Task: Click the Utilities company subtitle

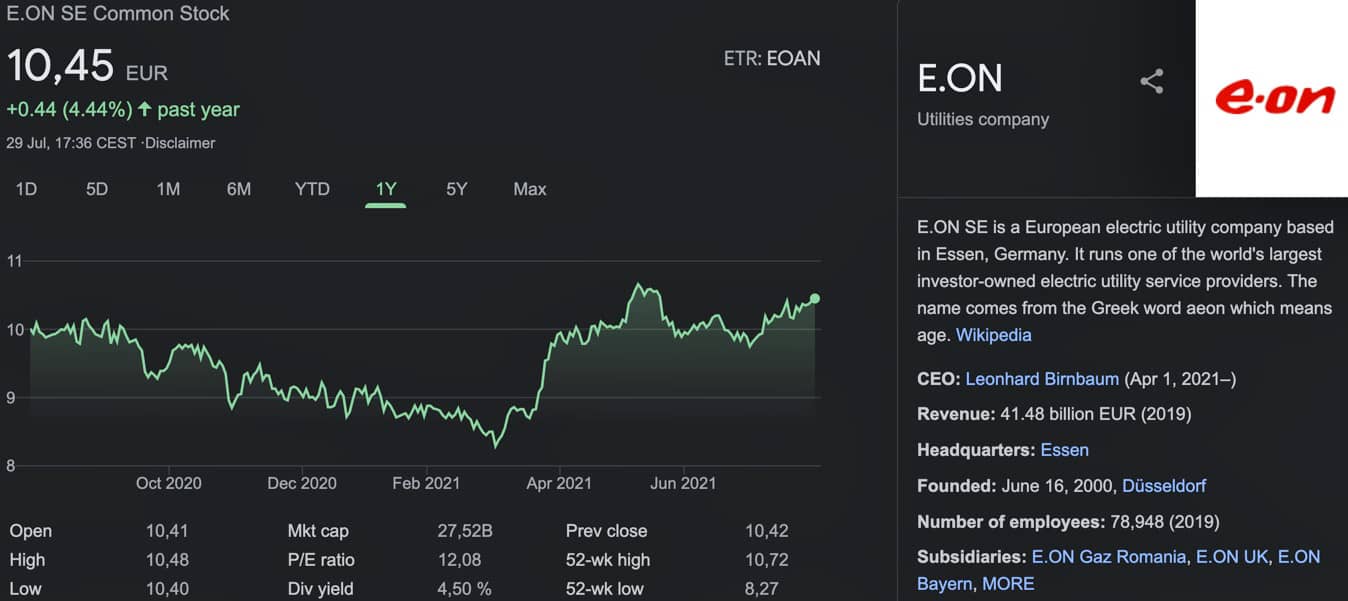Action: pyautogui.click(x=983, y=119)
